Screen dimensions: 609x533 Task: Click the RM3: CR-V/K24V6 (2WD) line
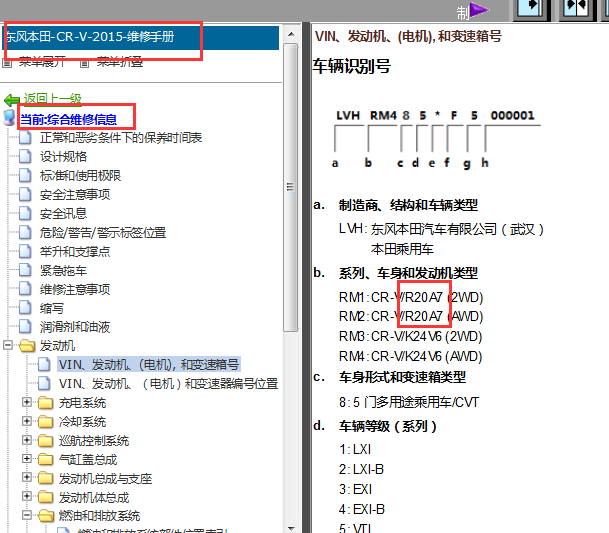click(411, 336)
